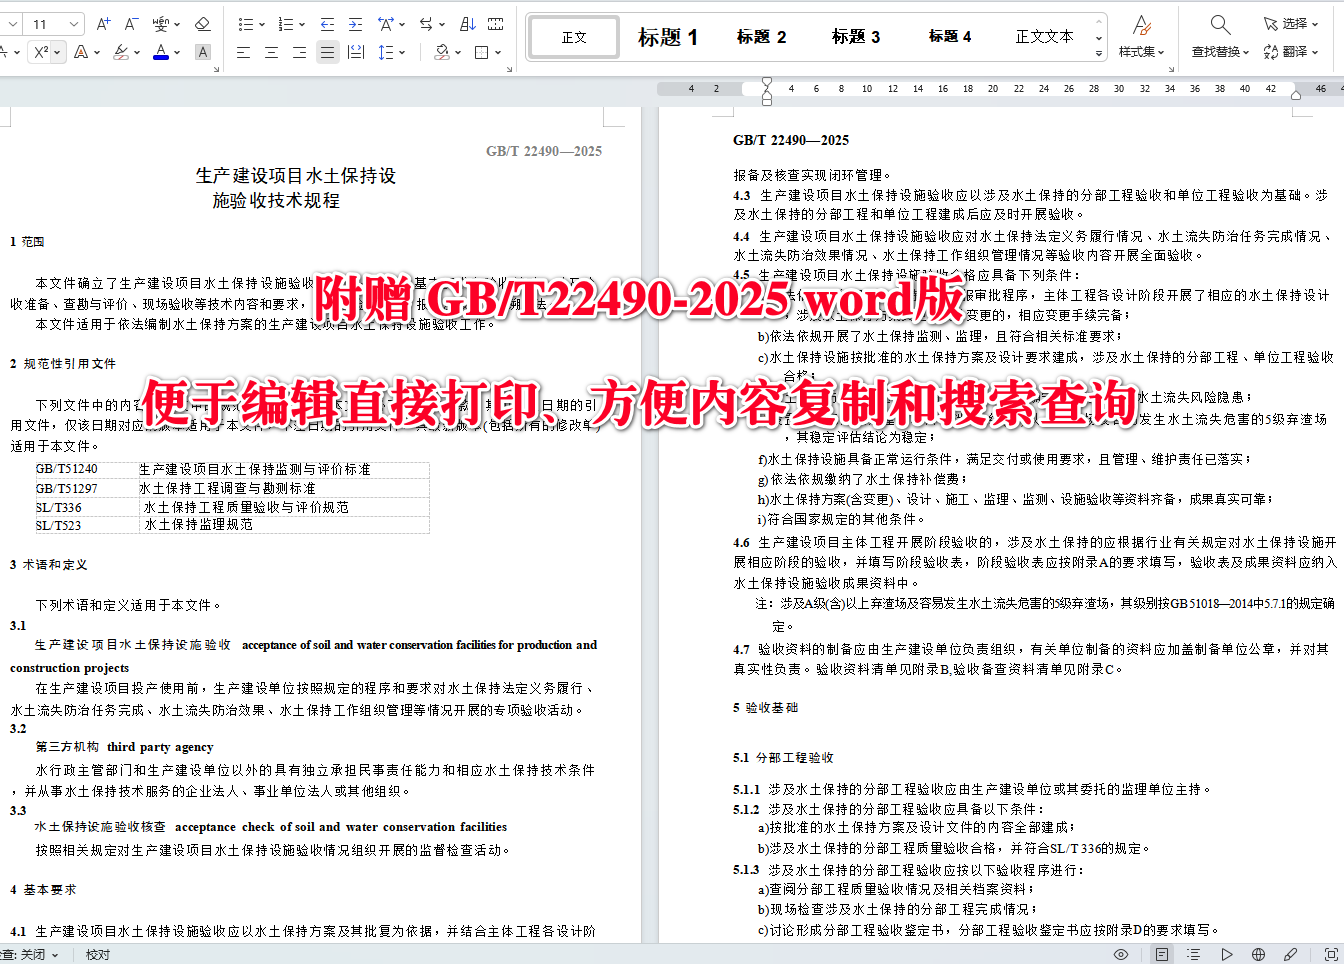This screenshot has width=1344, height=964.
Task: Click the Increase Font Size icon
Action: pos(103,23)
